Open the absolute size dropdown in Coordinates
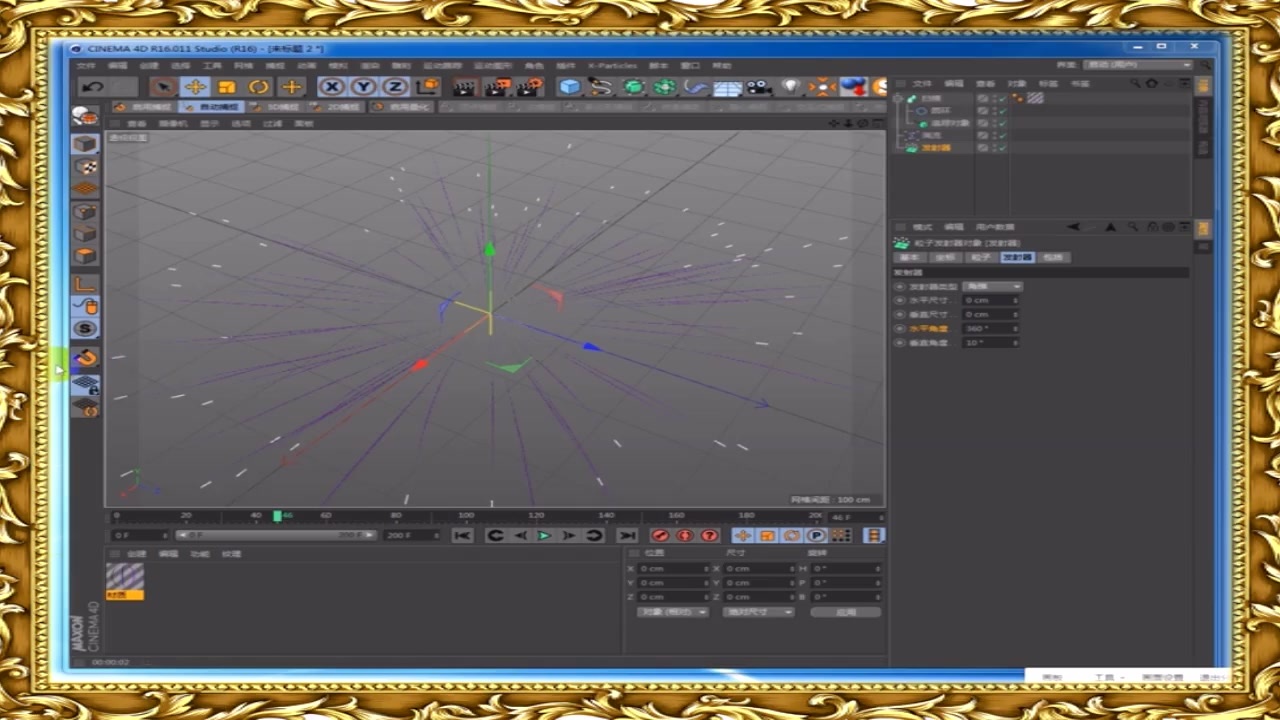The width and height of the screenshot is (1280, 720). click(759, 611)
